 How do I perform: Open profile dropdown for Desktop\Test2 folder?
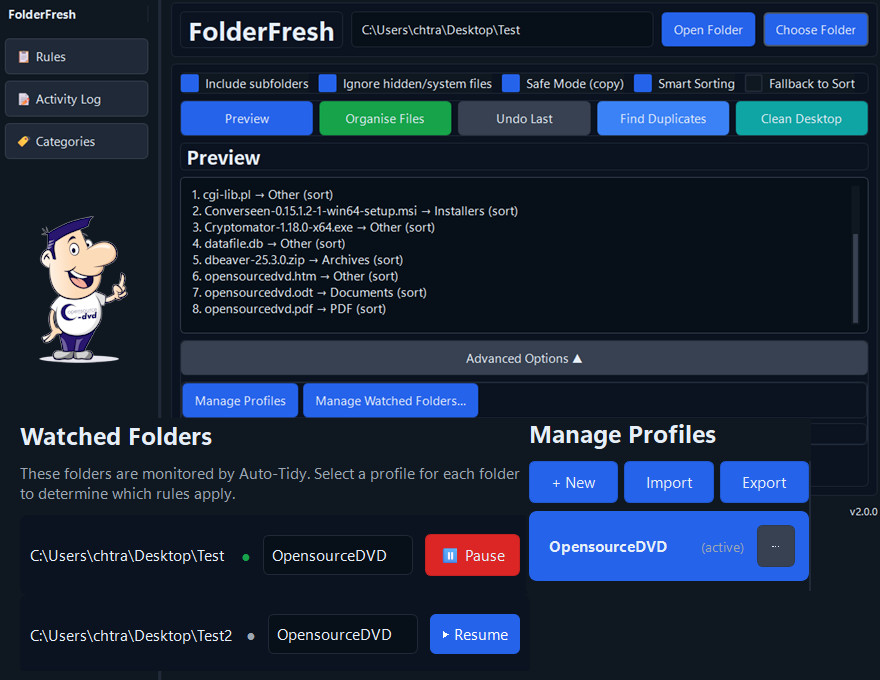(x=343, y=634)
